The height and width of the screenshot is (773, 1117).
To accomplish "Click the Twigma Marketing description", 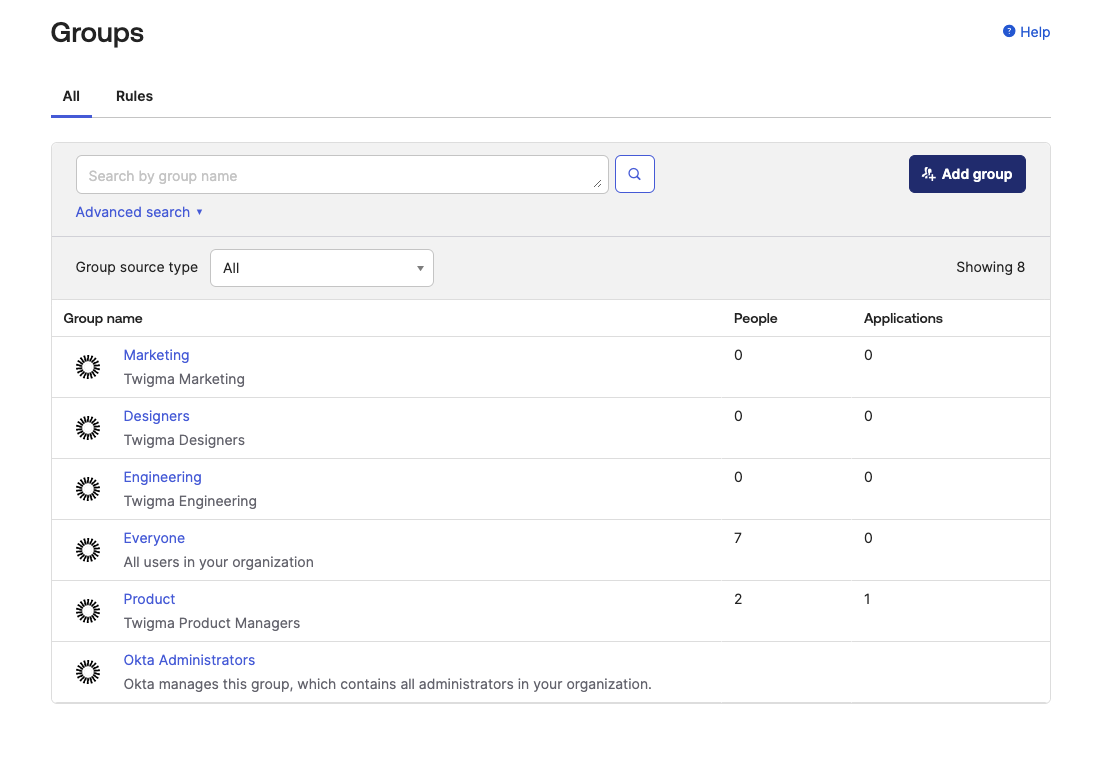I will 184,379.
